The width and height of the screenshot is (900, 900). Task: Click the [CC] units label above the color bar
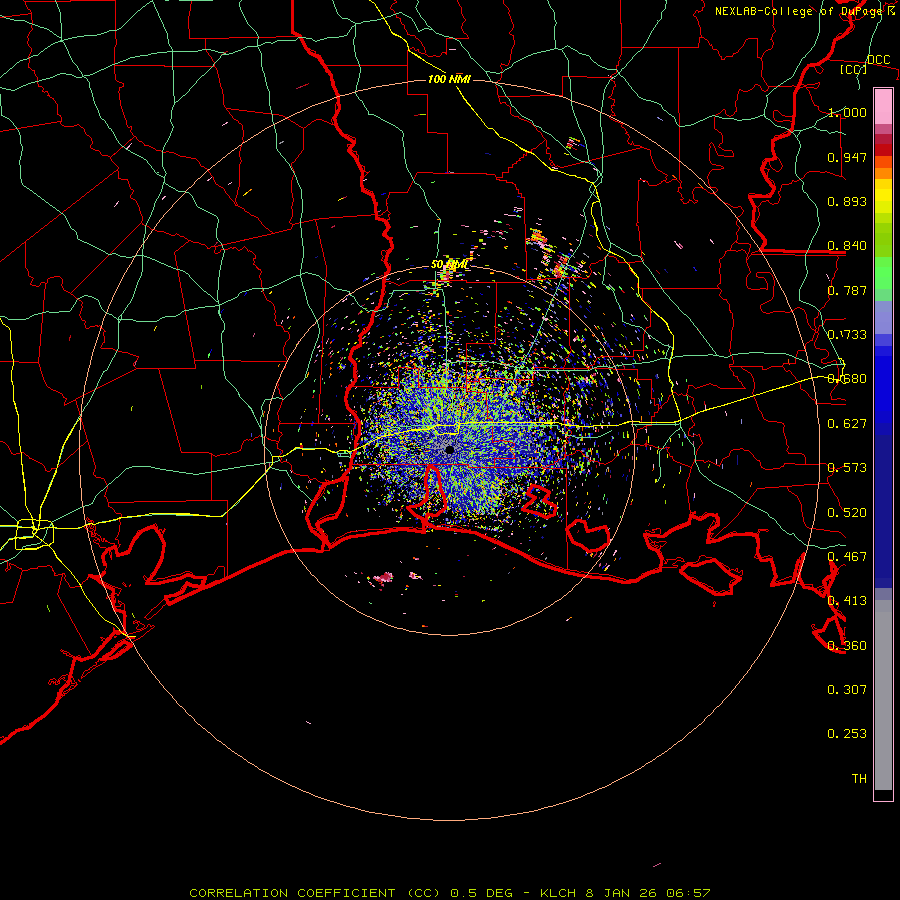point(854,69)
